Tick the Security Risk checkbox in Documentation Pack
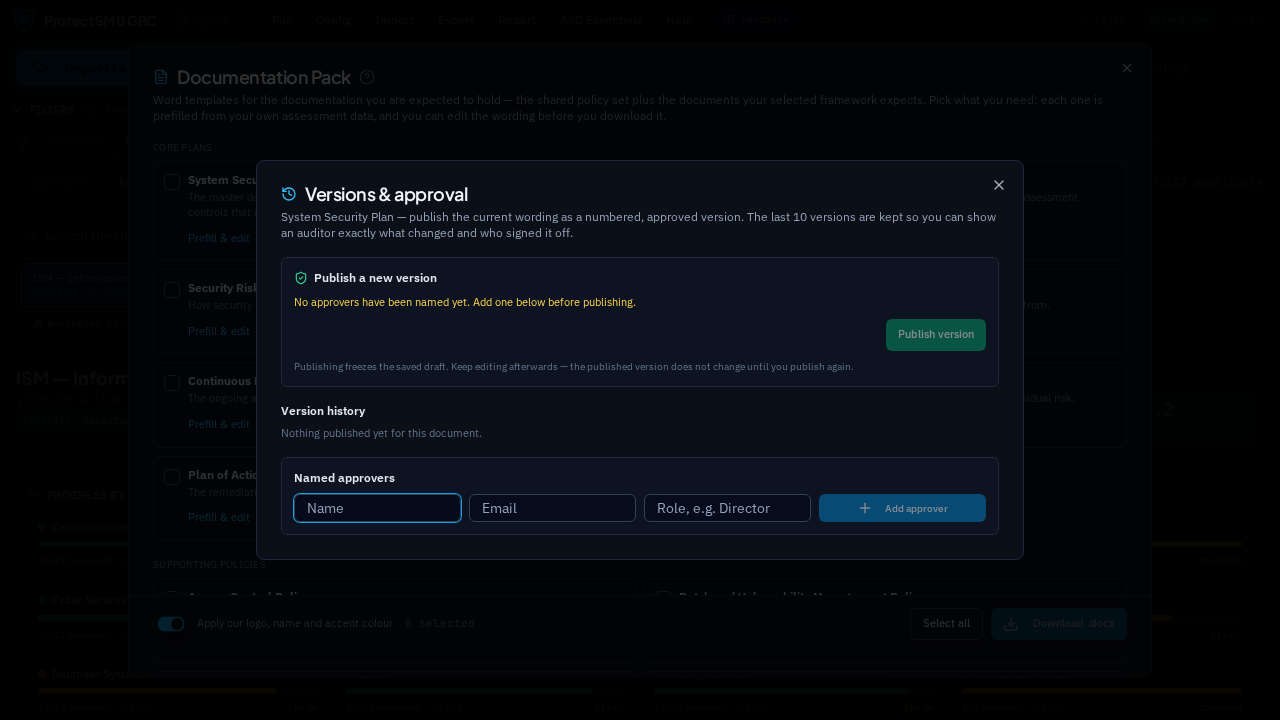 tap(172, 289)
